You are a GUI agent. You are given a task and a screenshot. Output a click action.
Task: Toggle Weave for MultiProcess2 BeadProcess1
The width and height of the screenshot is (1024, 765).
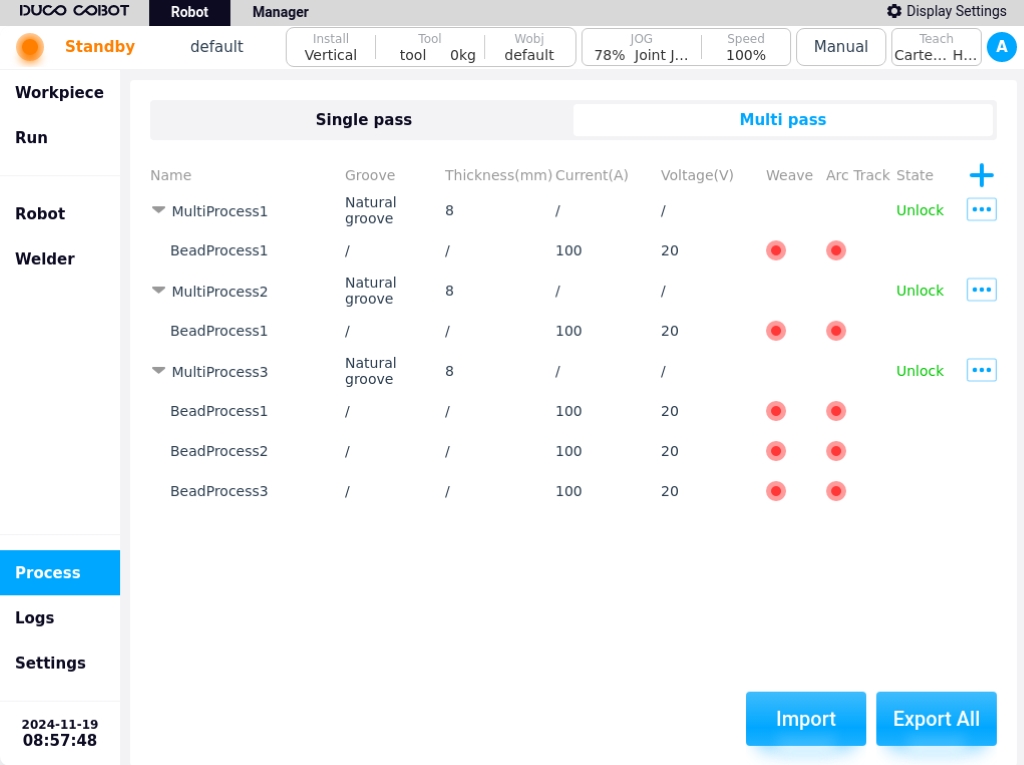[776, 331]
